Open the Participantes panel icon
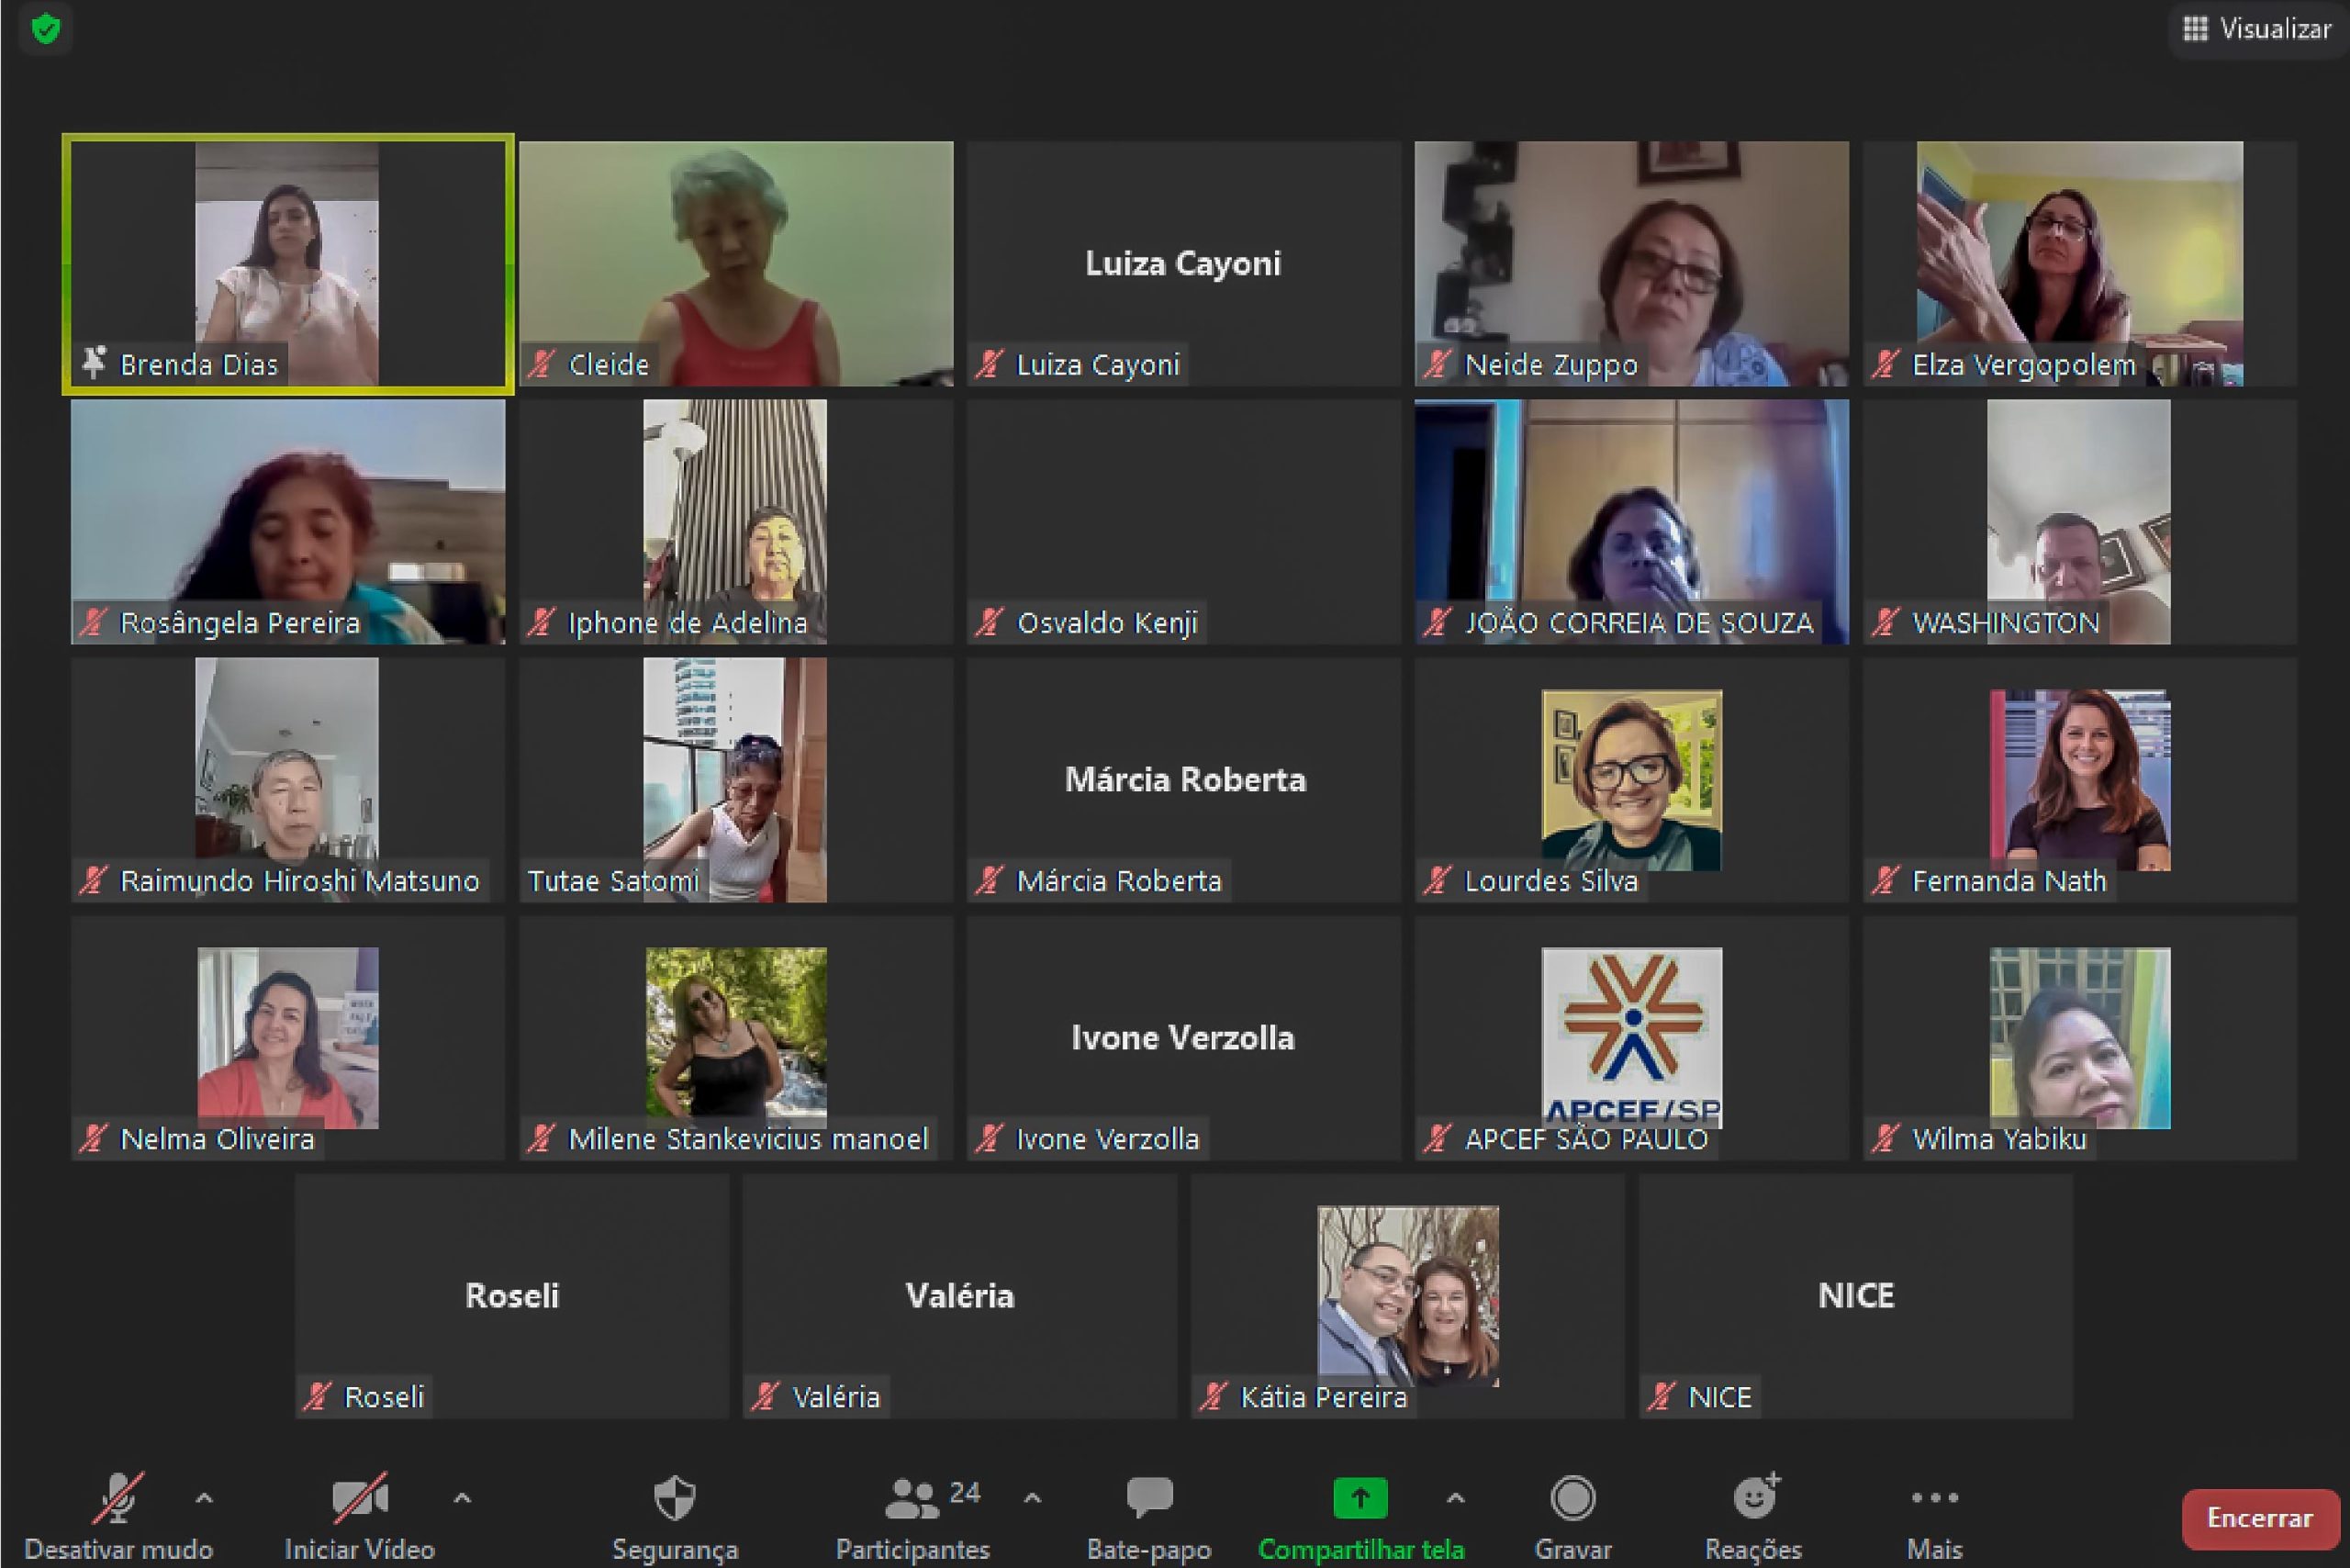 click(911, 1497)
